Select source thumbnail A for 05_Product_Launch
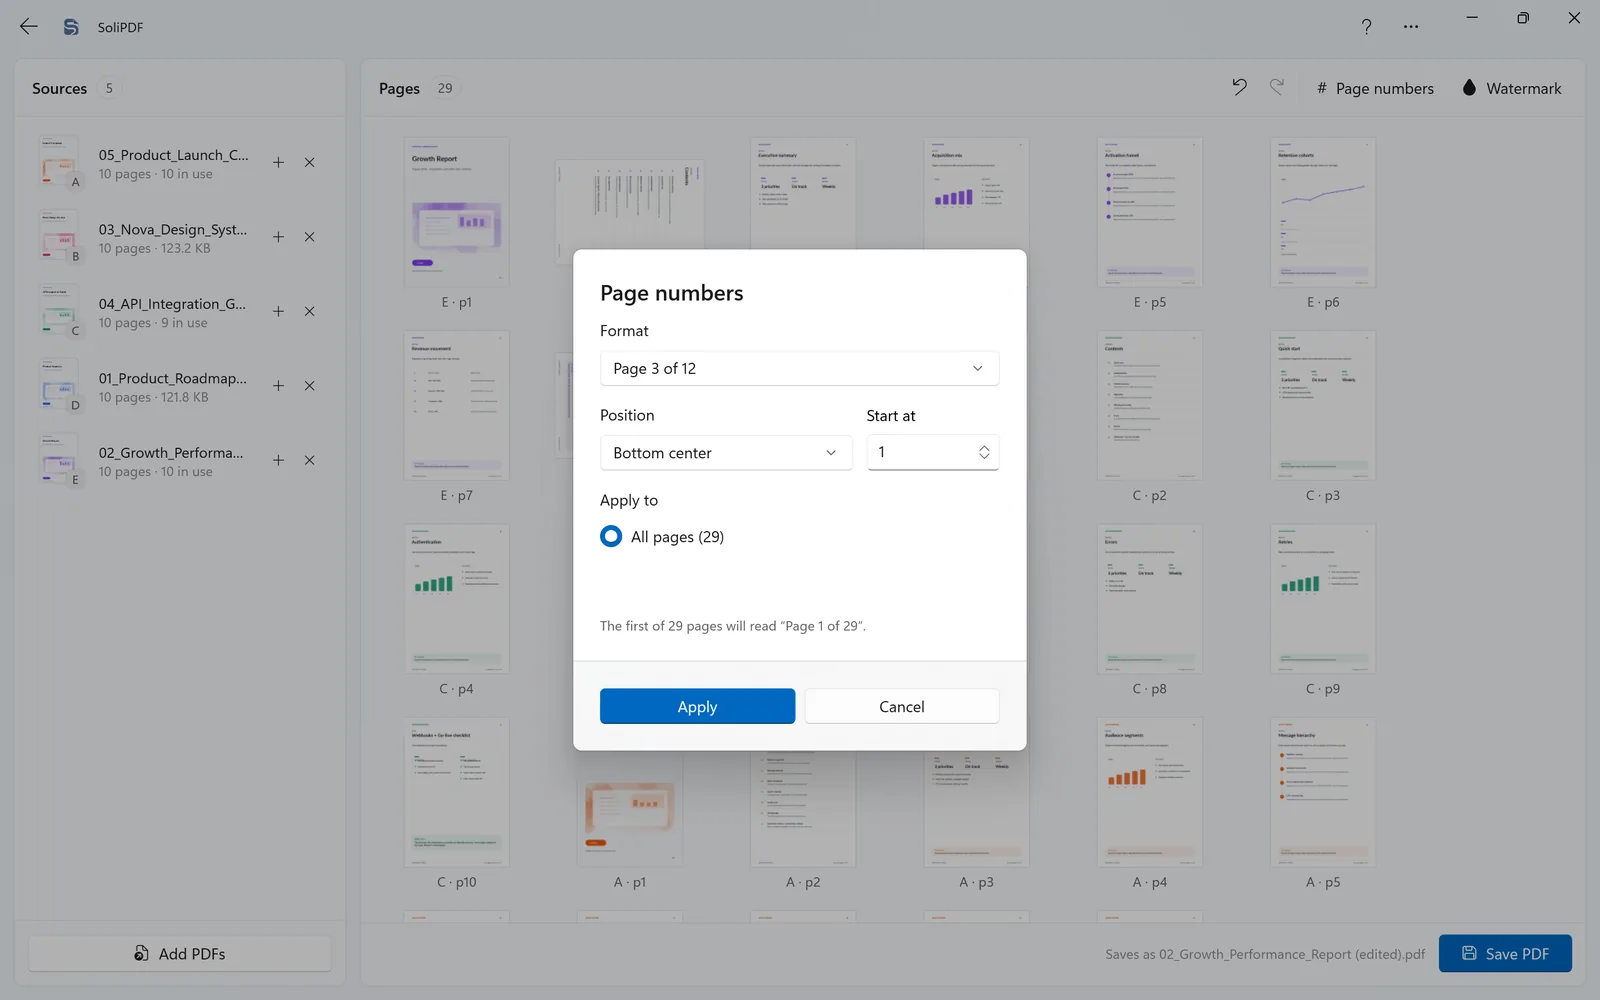This screenshot has width=1600, height=1000. pos(60,163)
